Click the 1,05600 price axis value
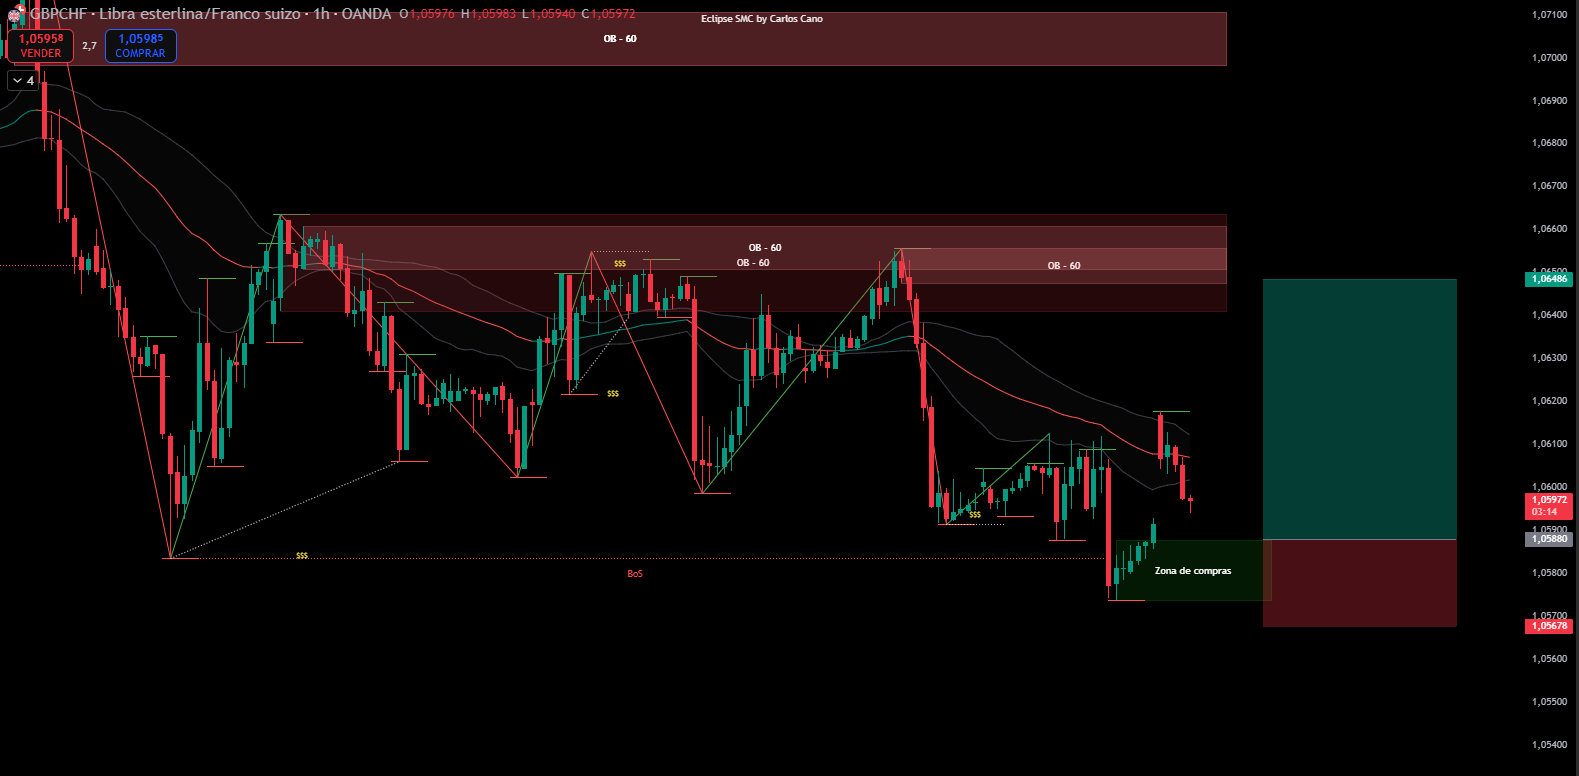The image size is (1579, 776). [1549, 659]
